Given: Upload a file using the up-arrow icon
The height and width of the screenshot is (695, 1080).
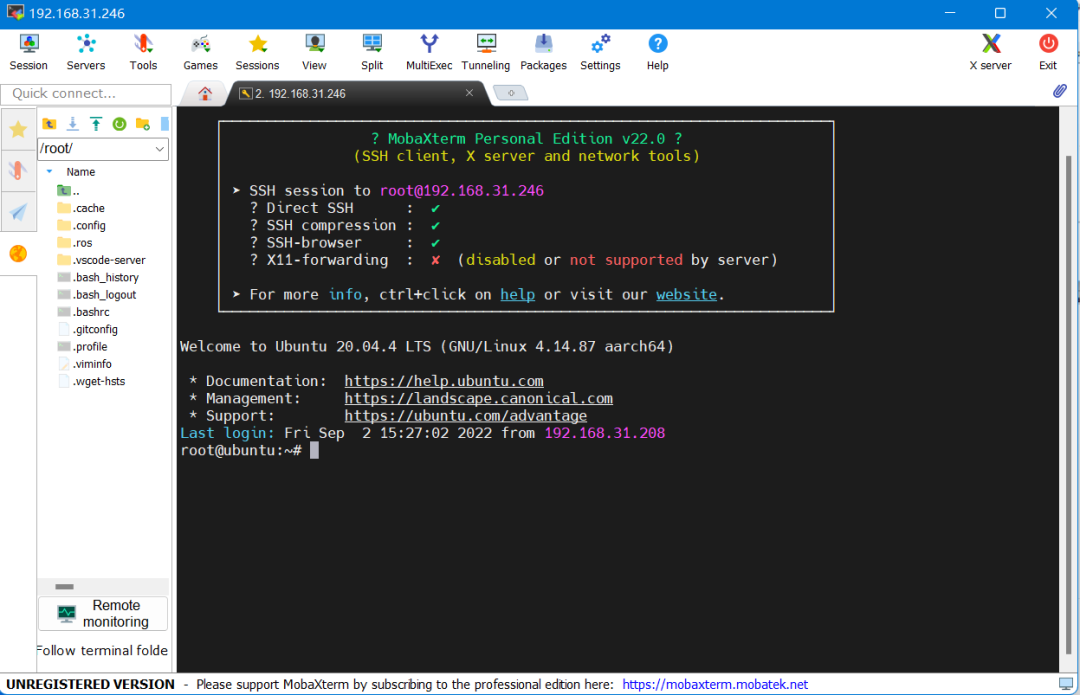Looking at the screenshot, I should [x=96, y=124].
